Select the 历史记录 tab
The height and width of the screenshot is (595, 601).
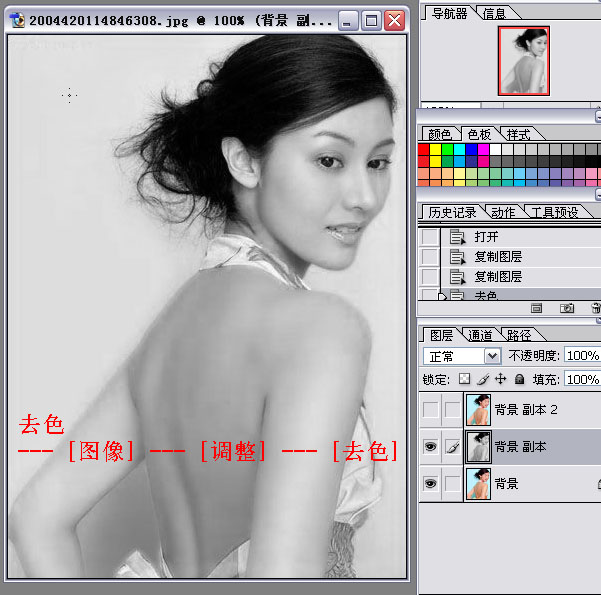452,212
